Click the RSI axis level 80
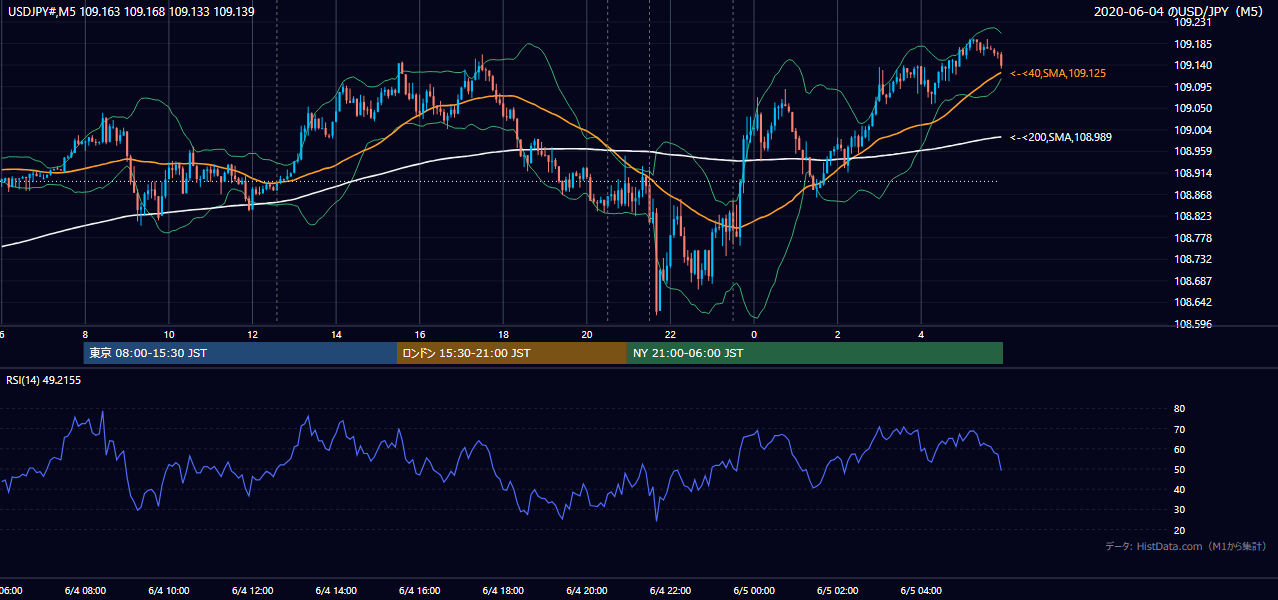1278x600 pixels. click(x=1180, y=409)
